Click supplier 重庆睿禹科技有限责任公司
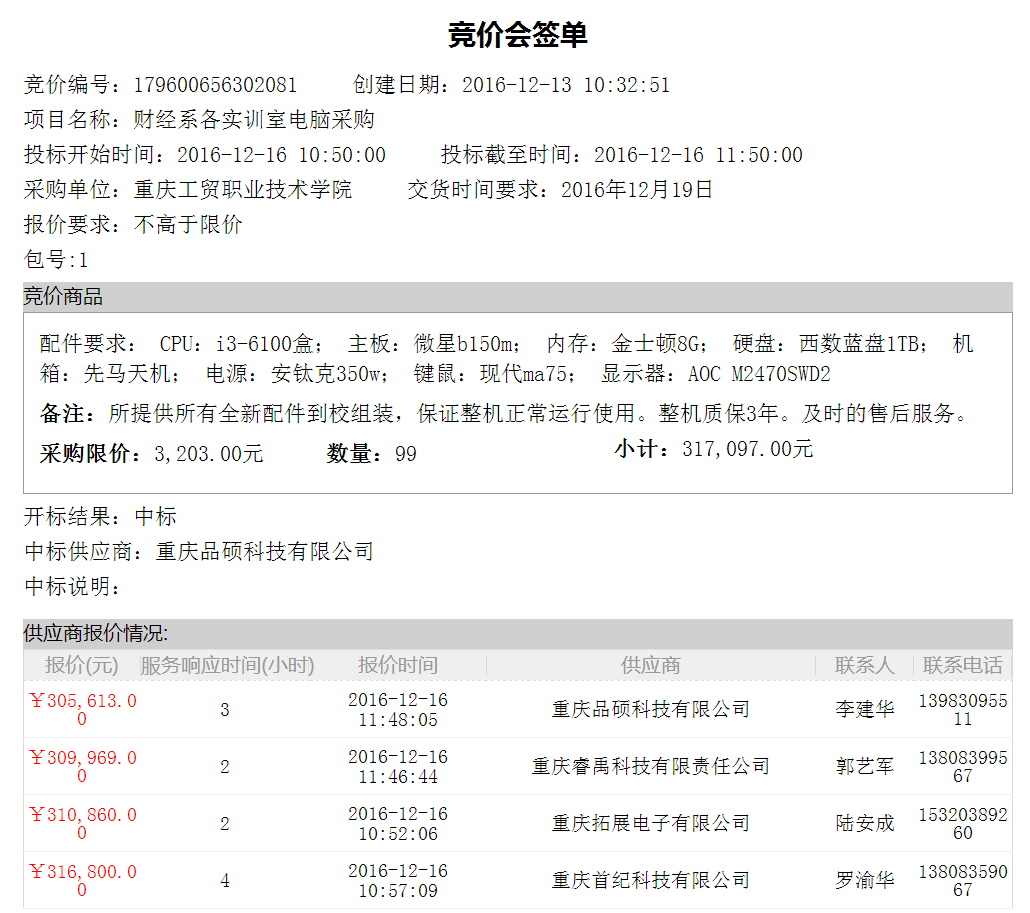 pos(650,767)
